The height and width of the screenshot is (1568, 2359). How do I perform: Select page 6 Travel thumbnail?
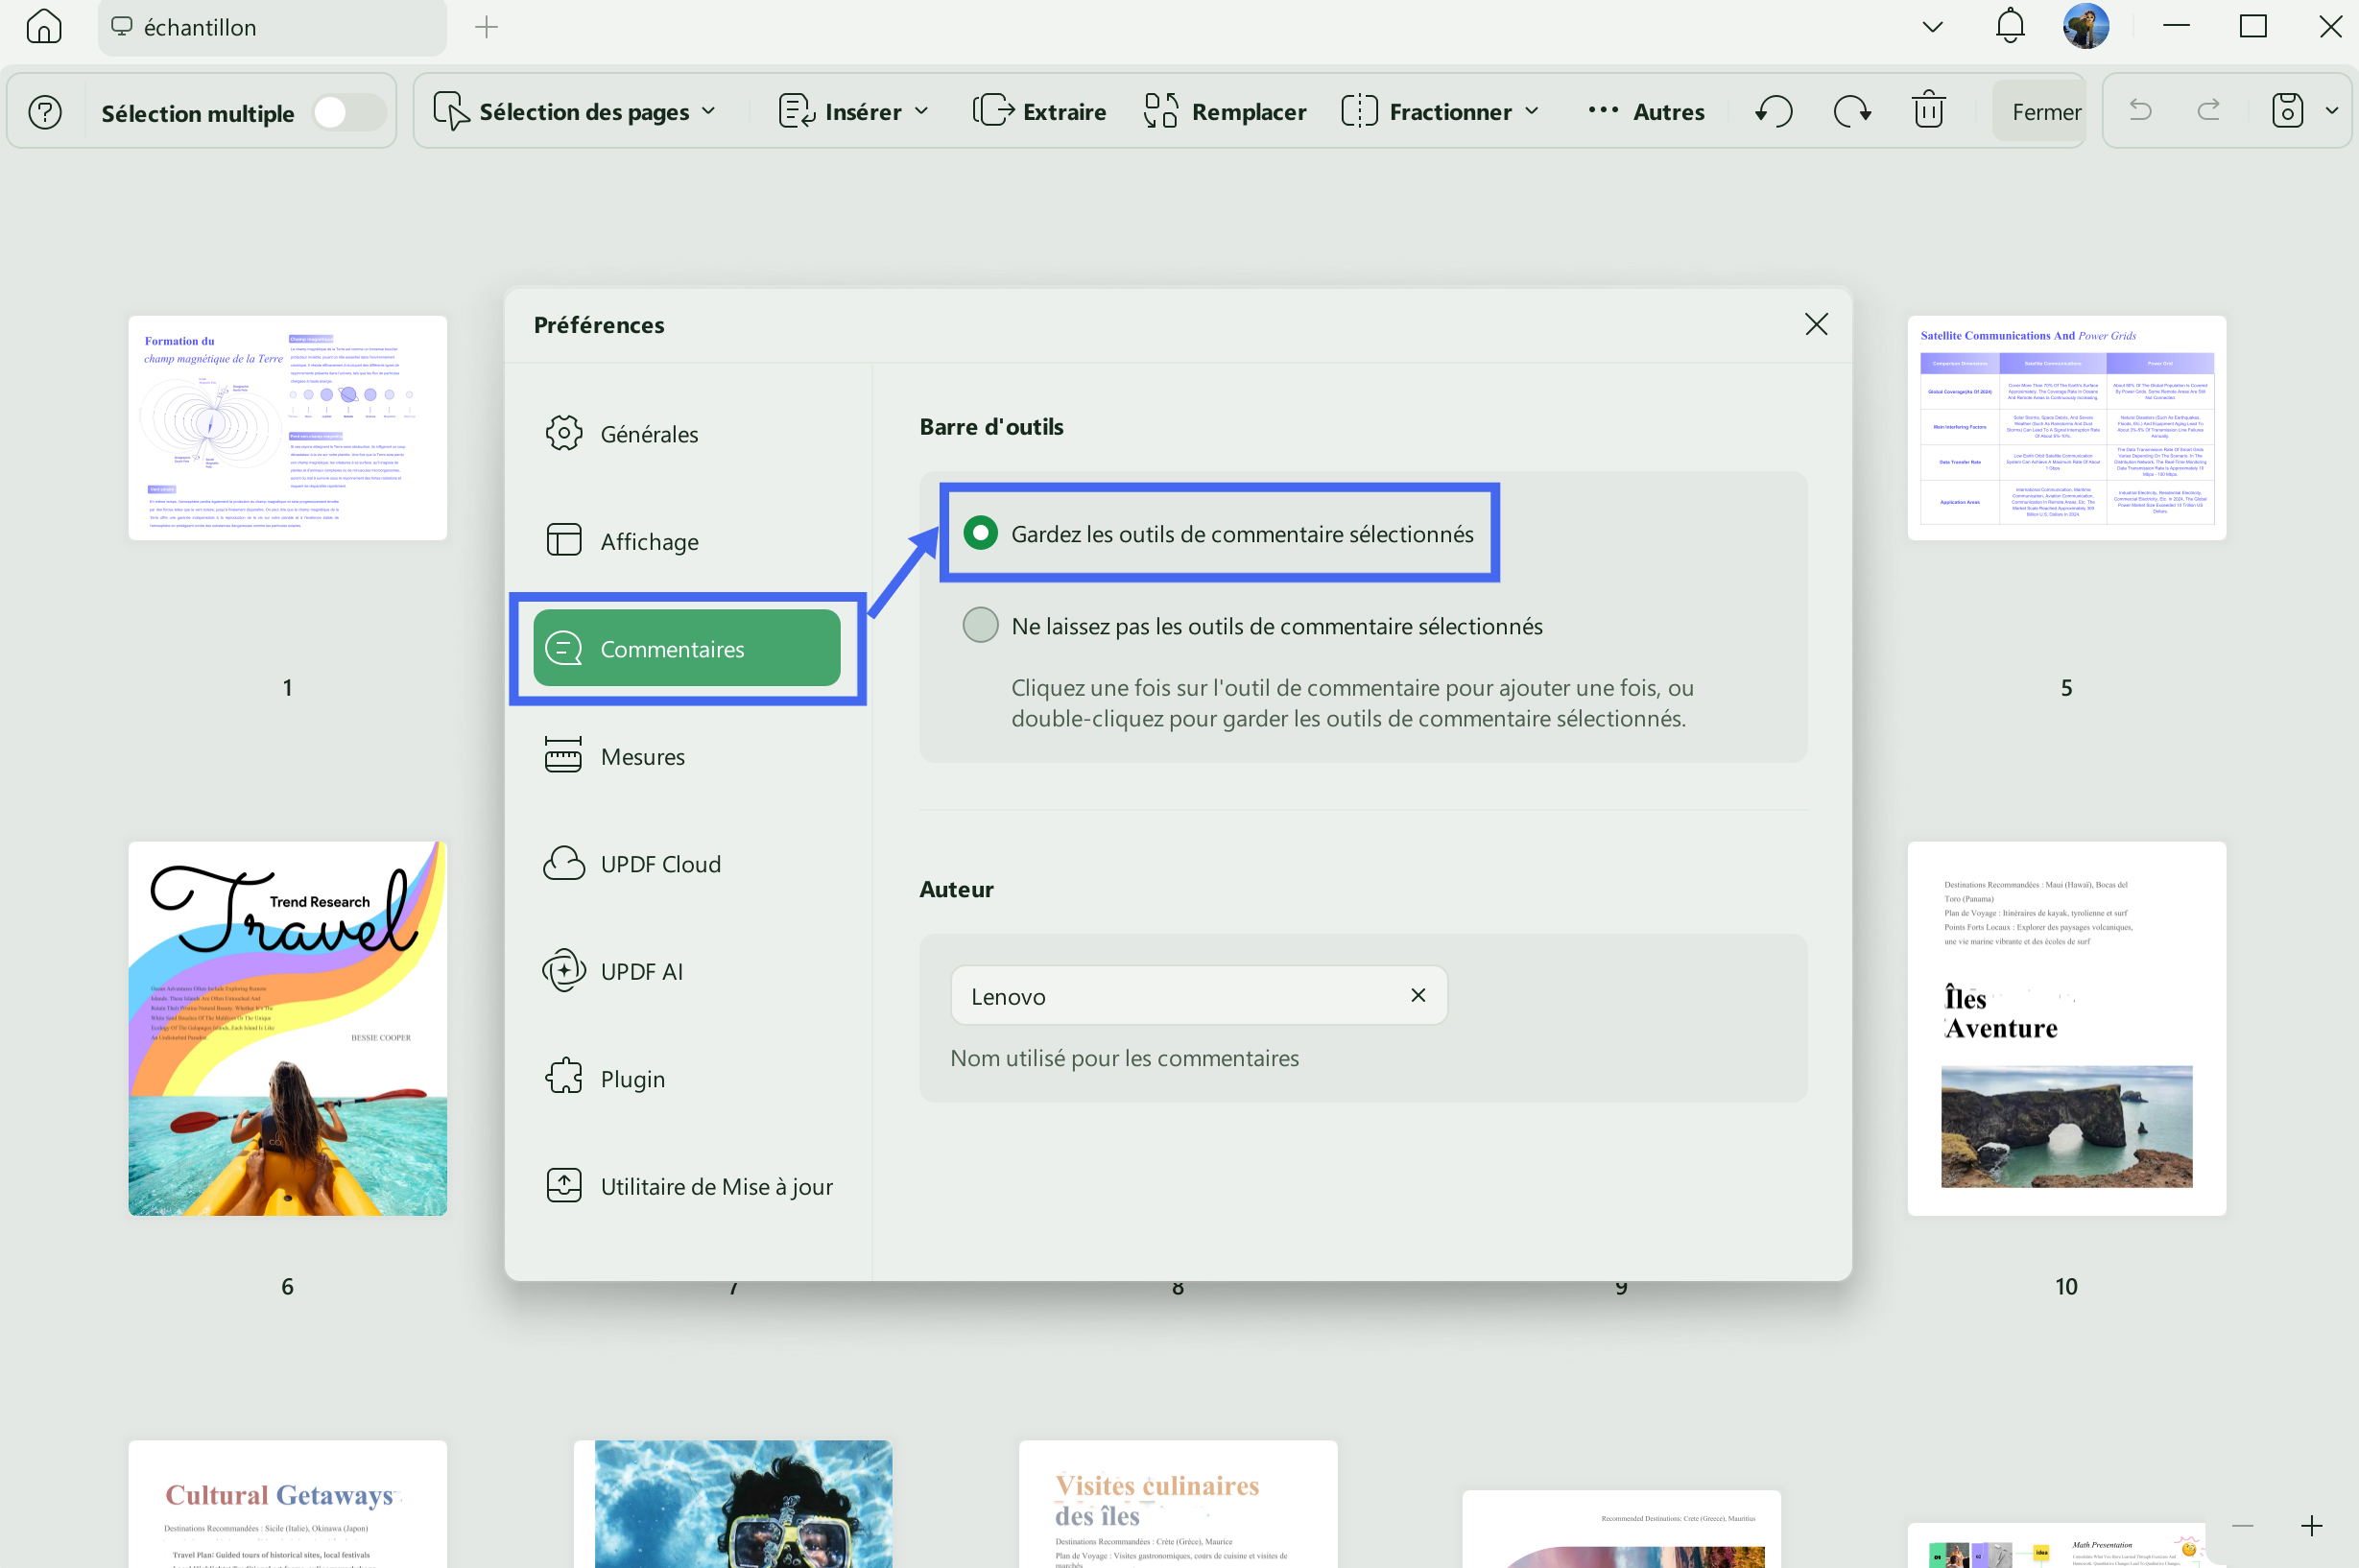(x=288, y=1029)
